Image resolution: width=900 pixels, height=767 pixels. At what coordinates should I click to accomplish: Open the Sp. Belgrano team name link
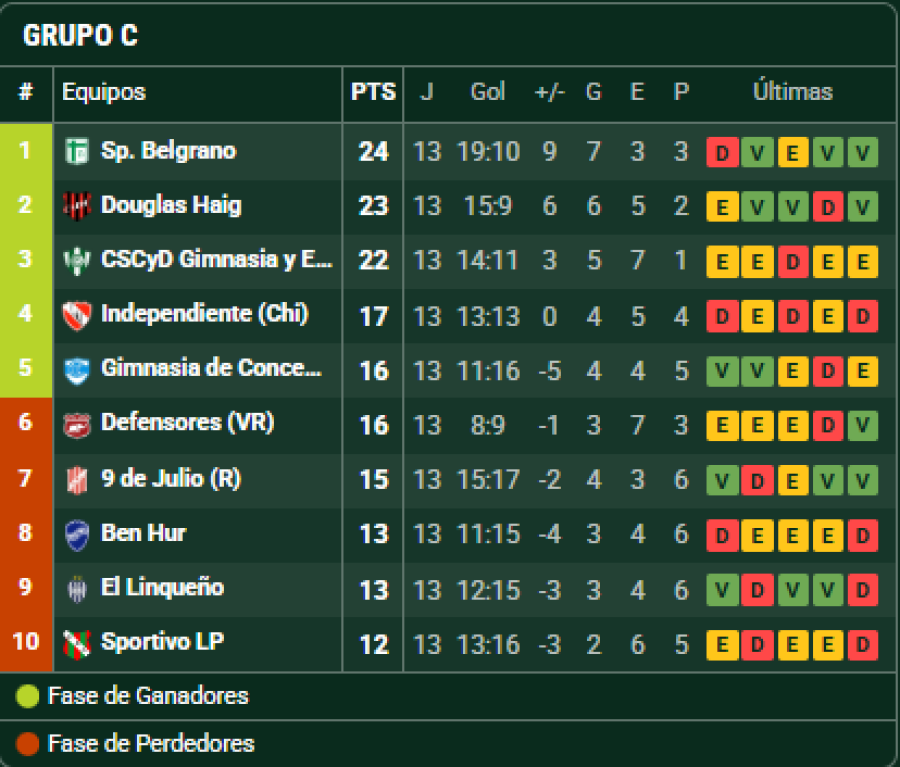pyautogui.click(x=168, y=151)
